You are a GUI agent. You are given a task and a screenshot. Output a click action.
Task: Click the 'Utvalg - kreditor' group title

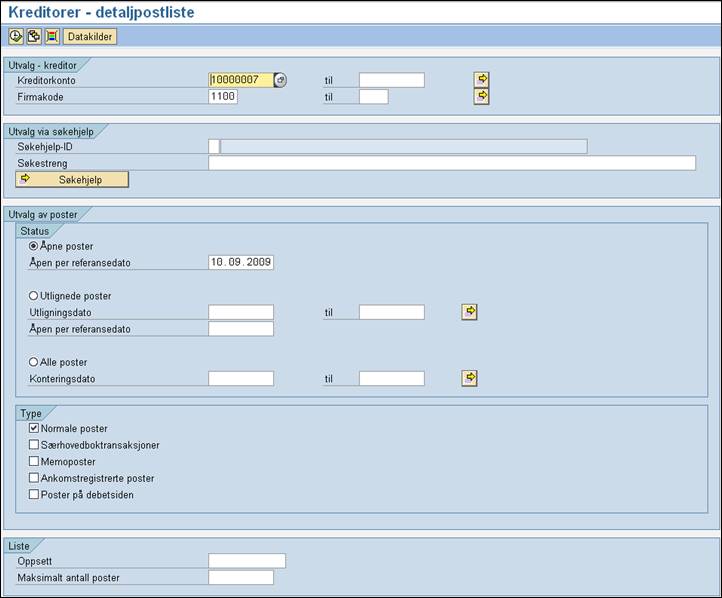(42, 65)
